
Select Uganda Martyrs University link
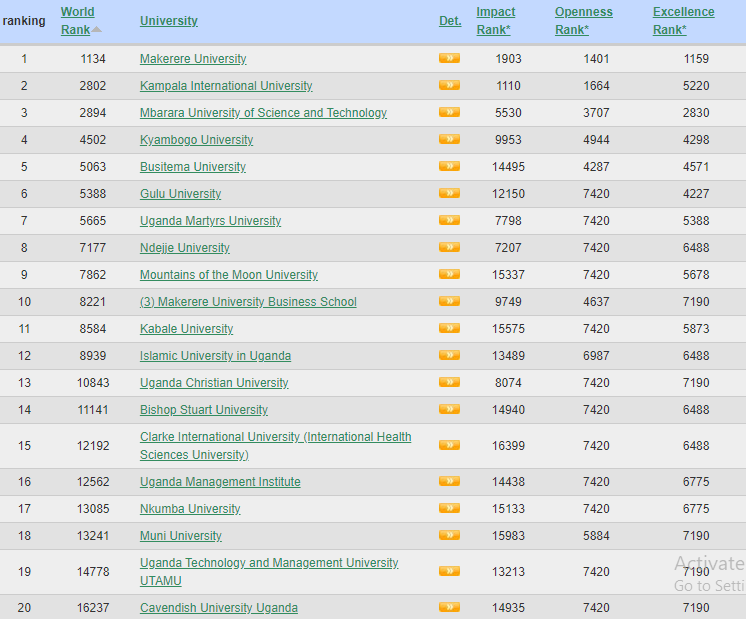[x=210, y=221]
